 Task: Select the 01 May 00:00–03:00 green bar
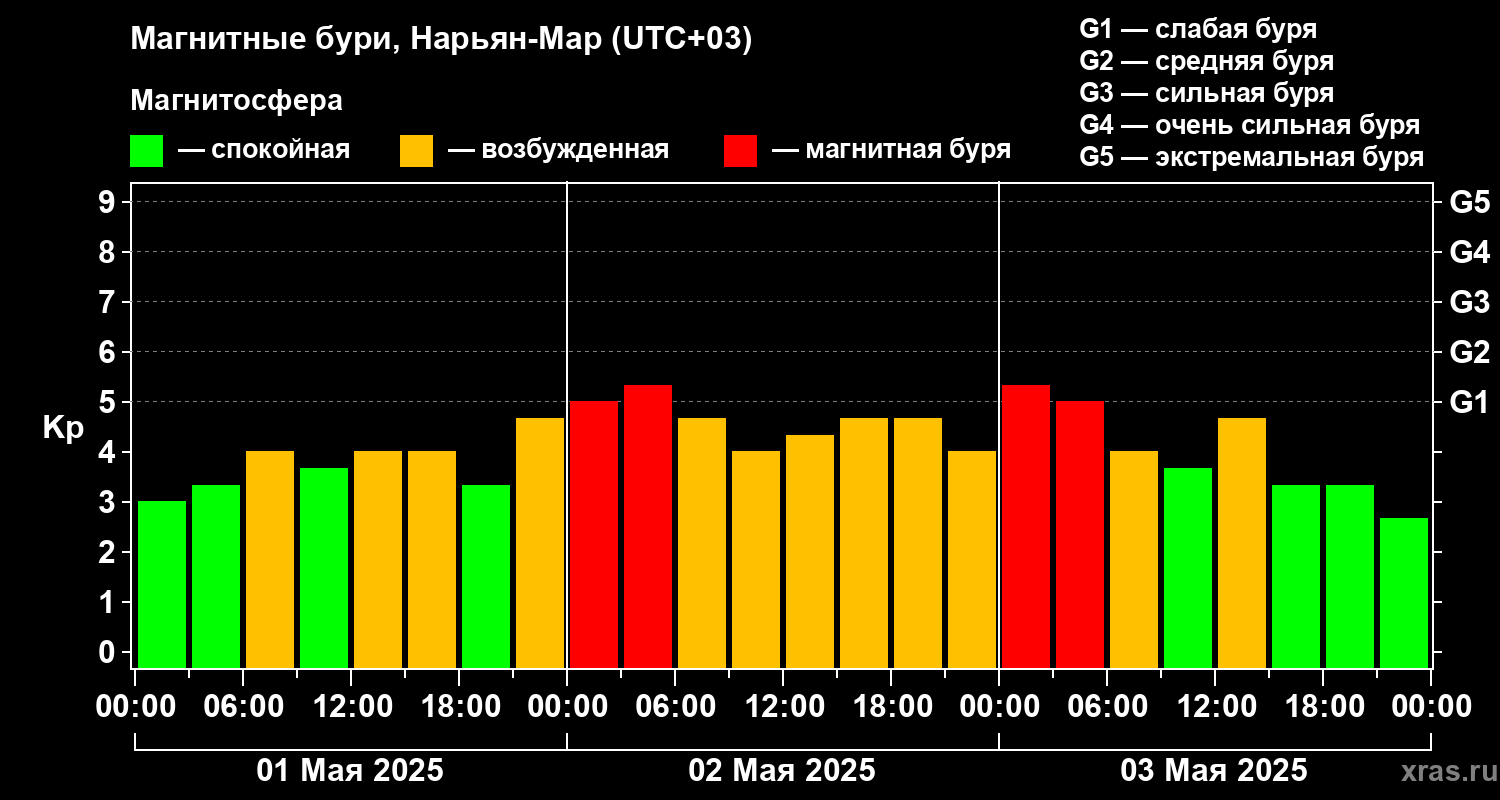[x=162, y=584]
